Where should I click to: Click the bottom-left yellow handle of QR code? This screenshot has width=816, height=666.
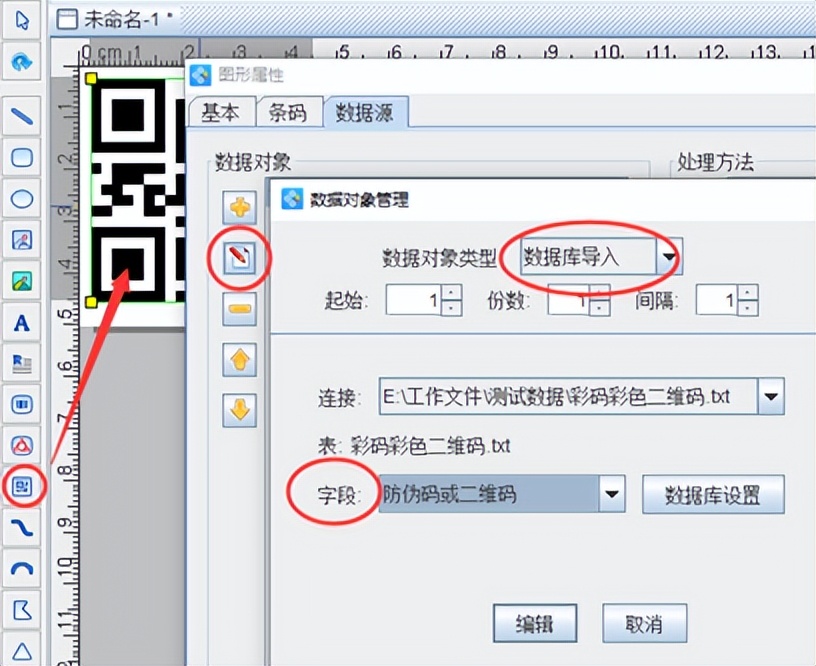(91, 302)
